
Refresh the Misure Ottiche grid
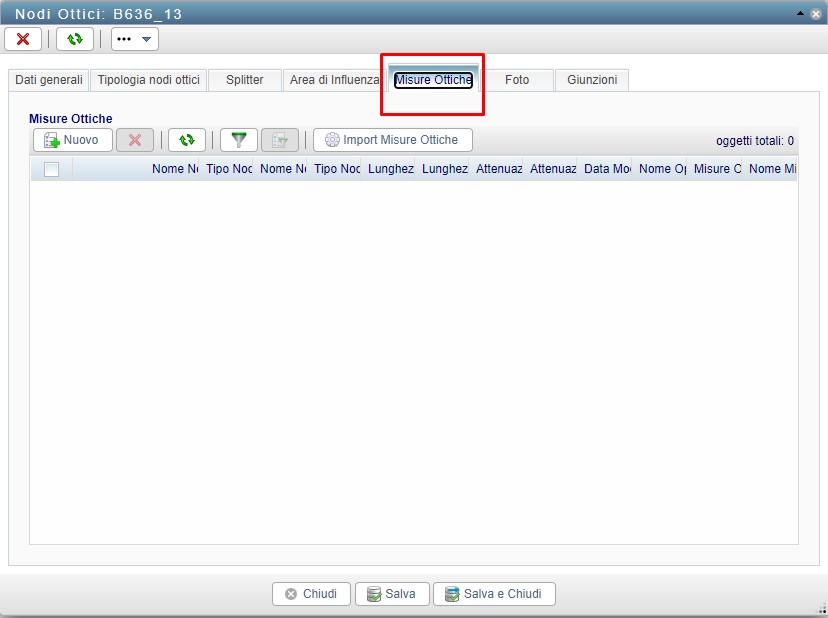tap(186, 140)
